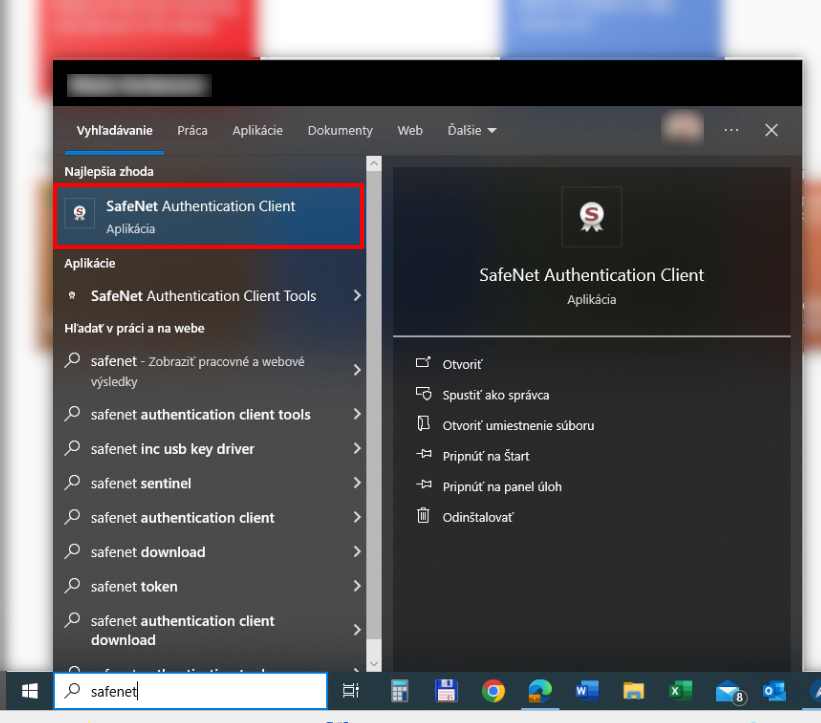
Task: Open File Explorer from the taskbar
Action: pyautogui.click(x=634, y=691)
